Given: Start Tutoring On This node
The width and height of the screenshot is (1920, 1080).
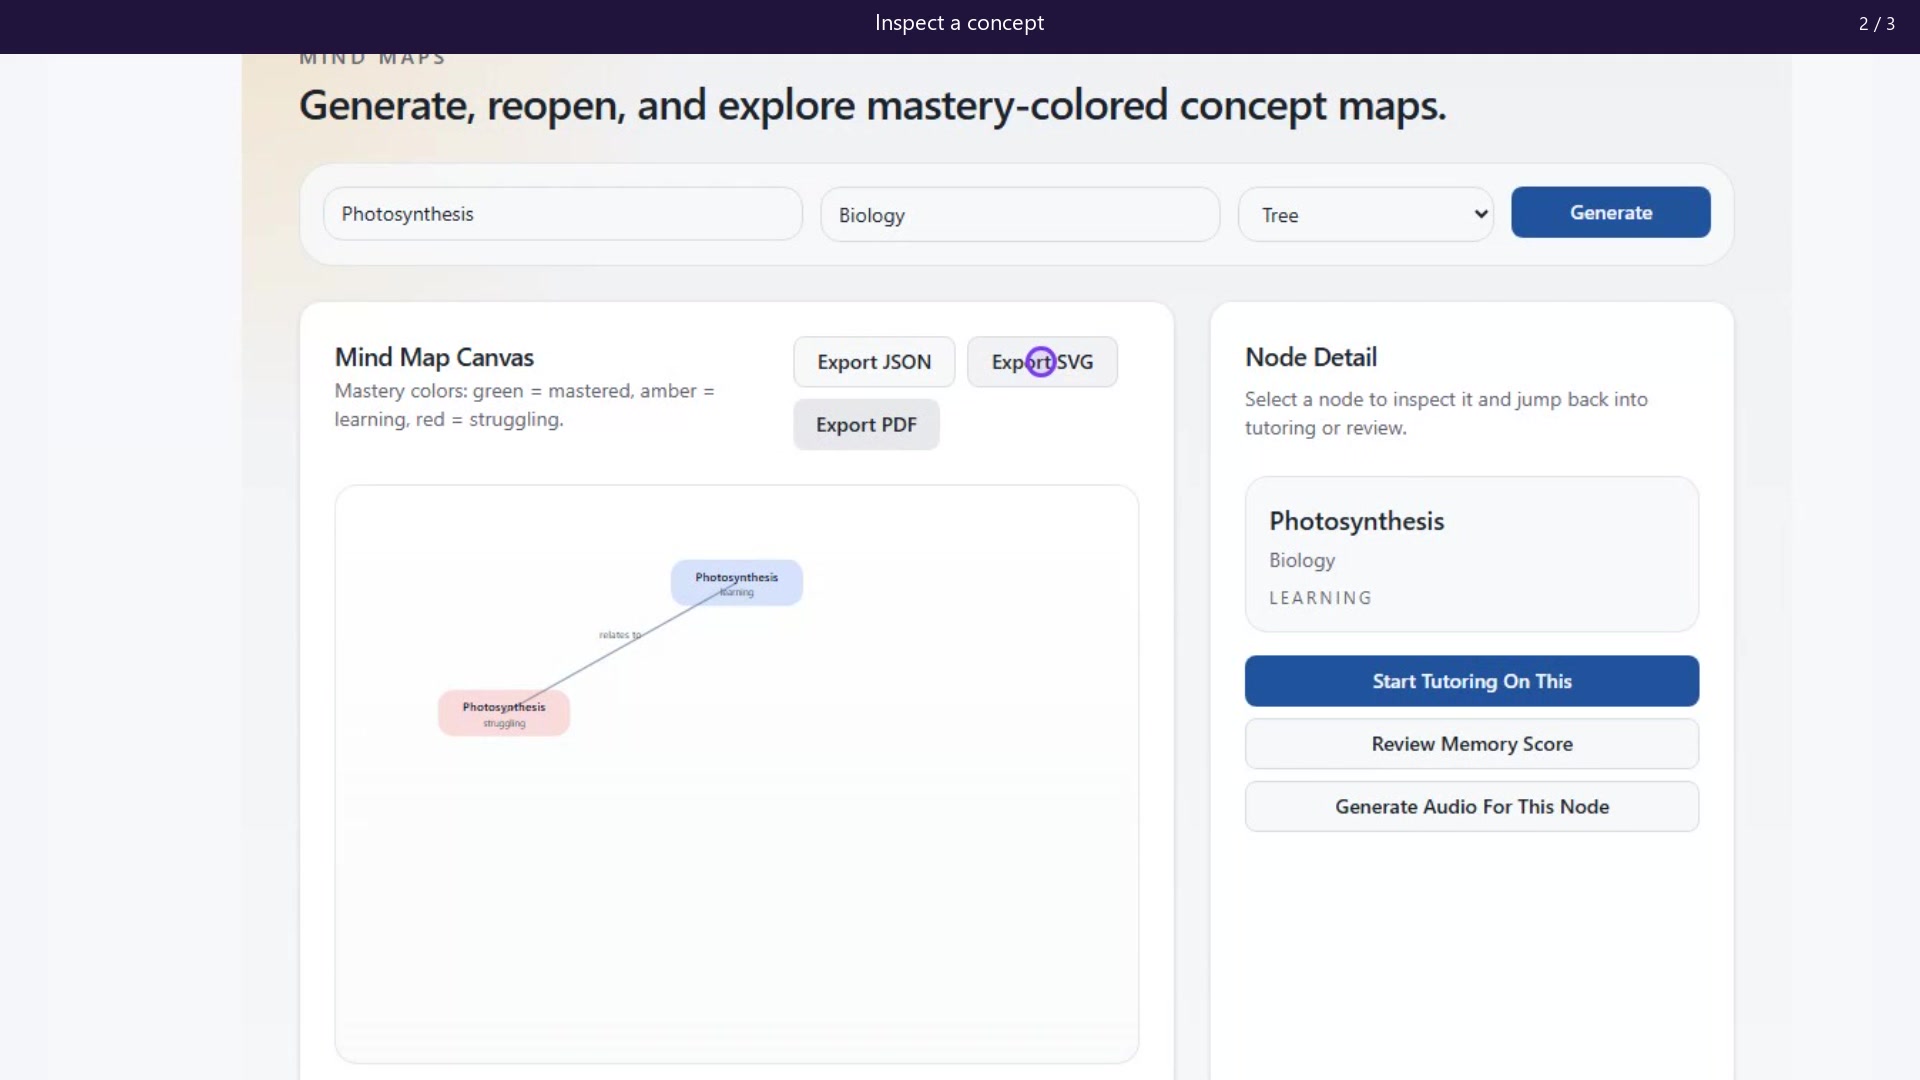Looking at the screenshot, I should pos(1471,681).
